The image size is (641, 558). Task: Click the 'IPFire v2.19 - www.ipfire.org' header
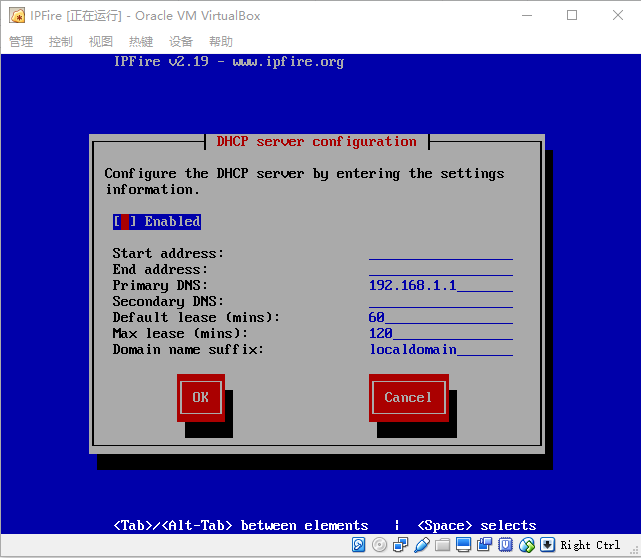coord(229,61)
